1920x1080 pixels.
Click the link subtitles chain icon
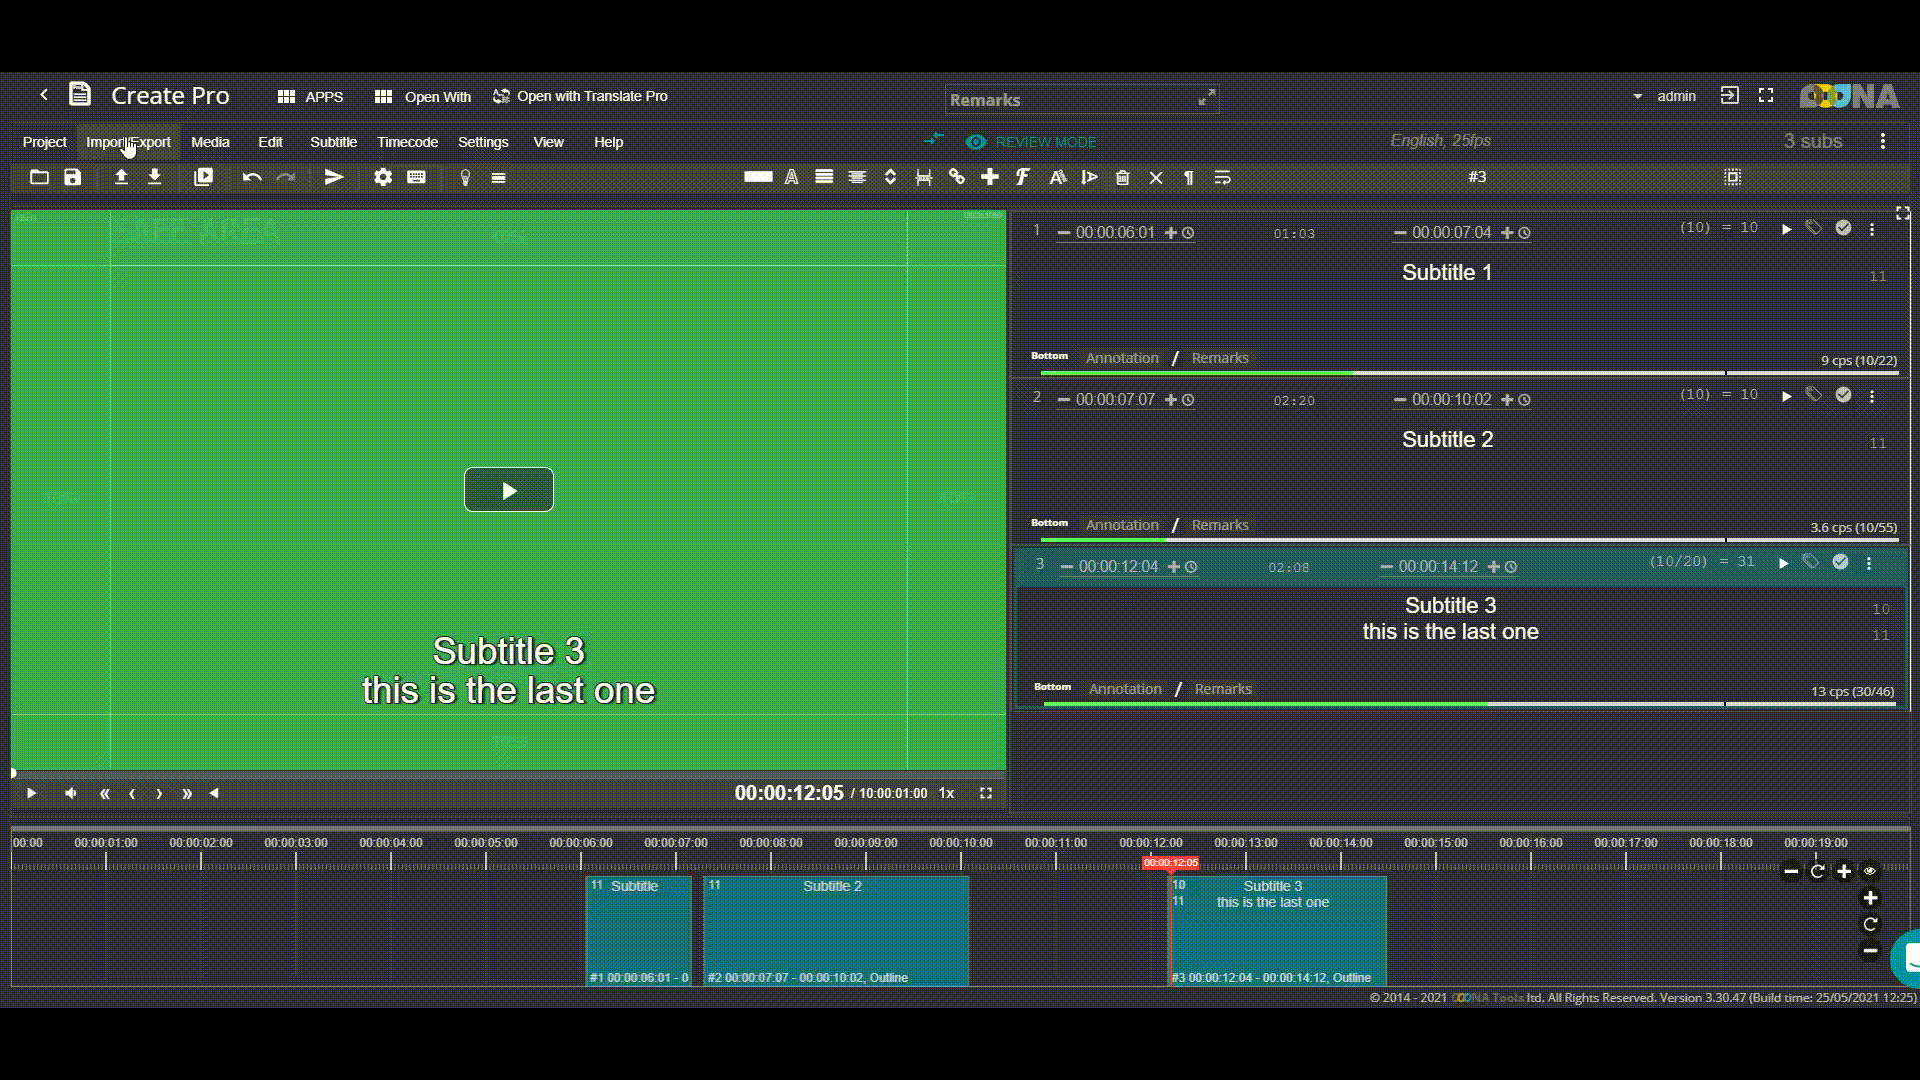pos(957,177)
